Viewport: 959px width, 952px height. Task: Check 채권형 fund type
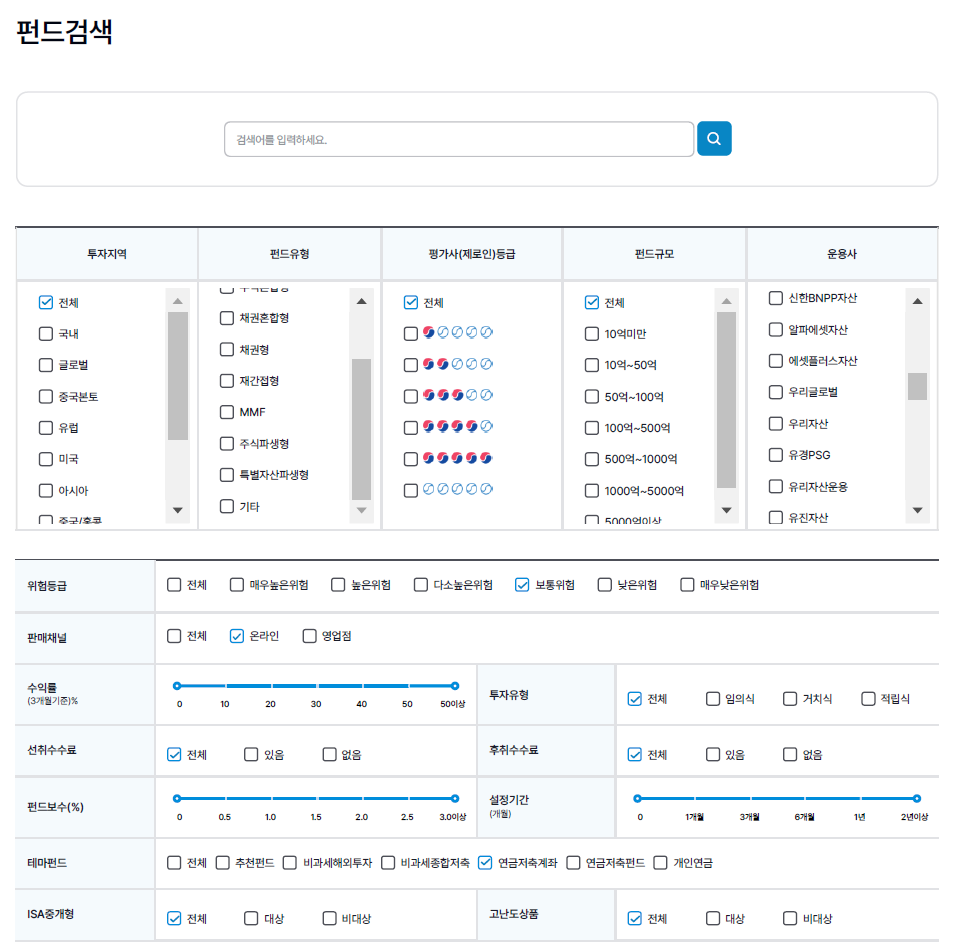[x=227, y=349]
